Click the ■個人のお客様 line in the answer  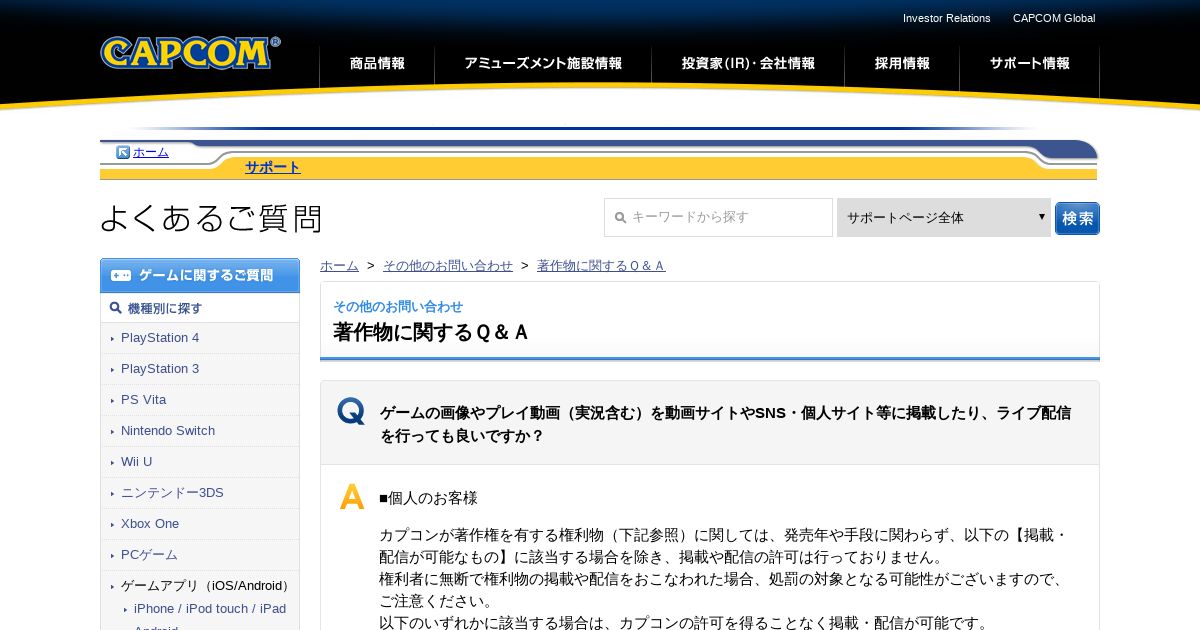[x=428, y=498]
